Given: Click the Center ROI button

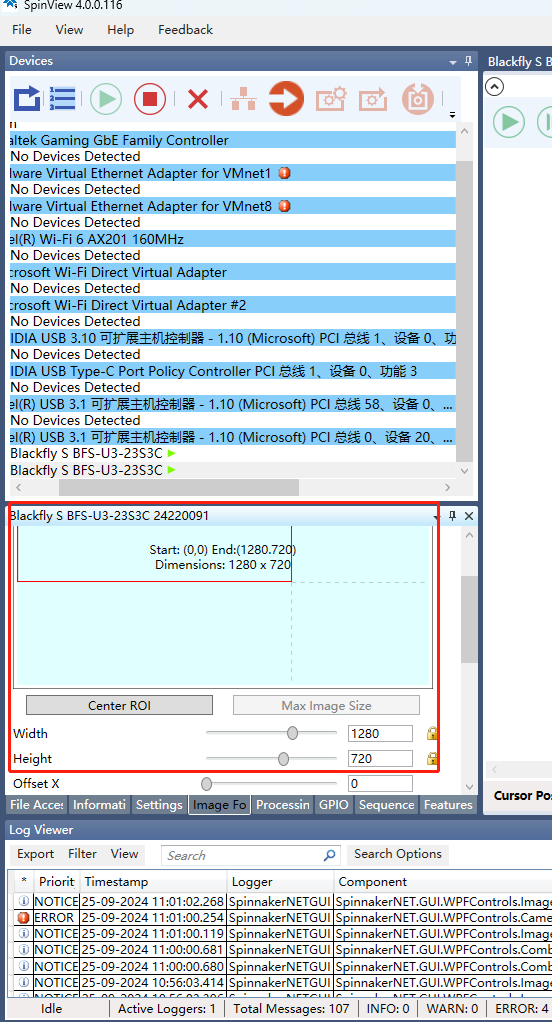Looking at the screenshot, I should click(119, 705).
